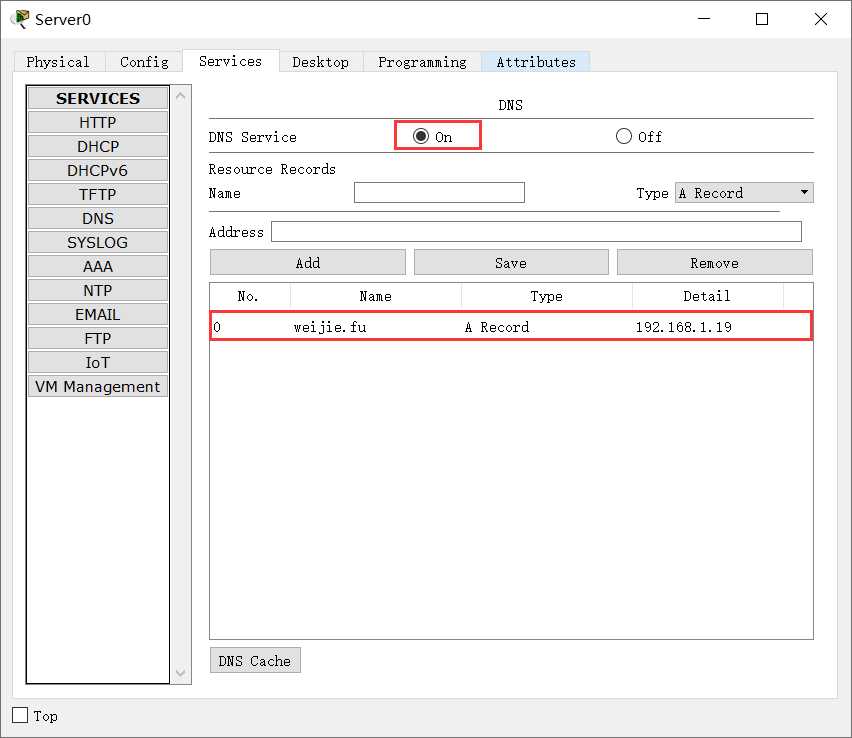Open the Desktop tab
Viewport: 852px width, 738px height.
coord(321,62)
